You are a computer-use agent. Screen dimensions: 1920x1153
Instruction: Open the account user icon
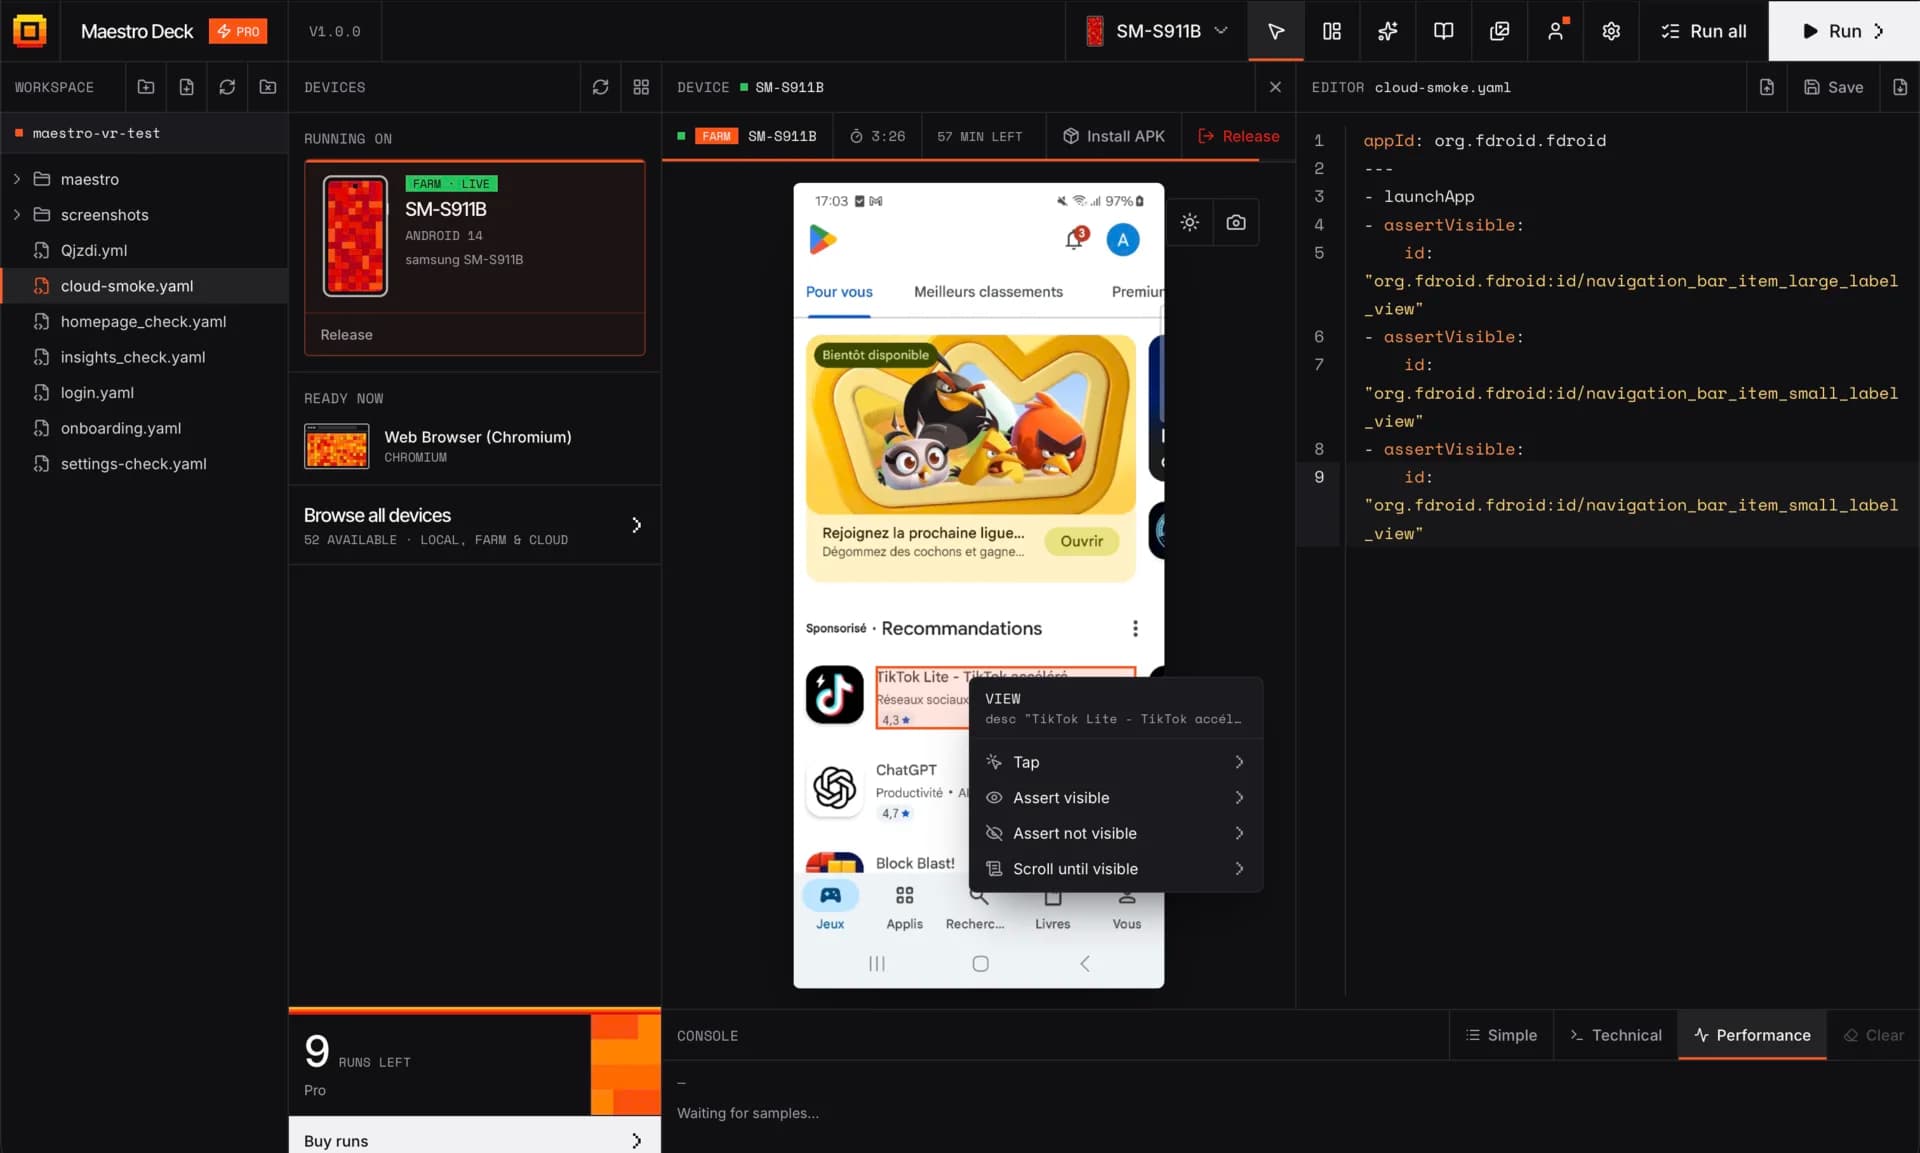pyautogui.click(x=1555, y=31)
